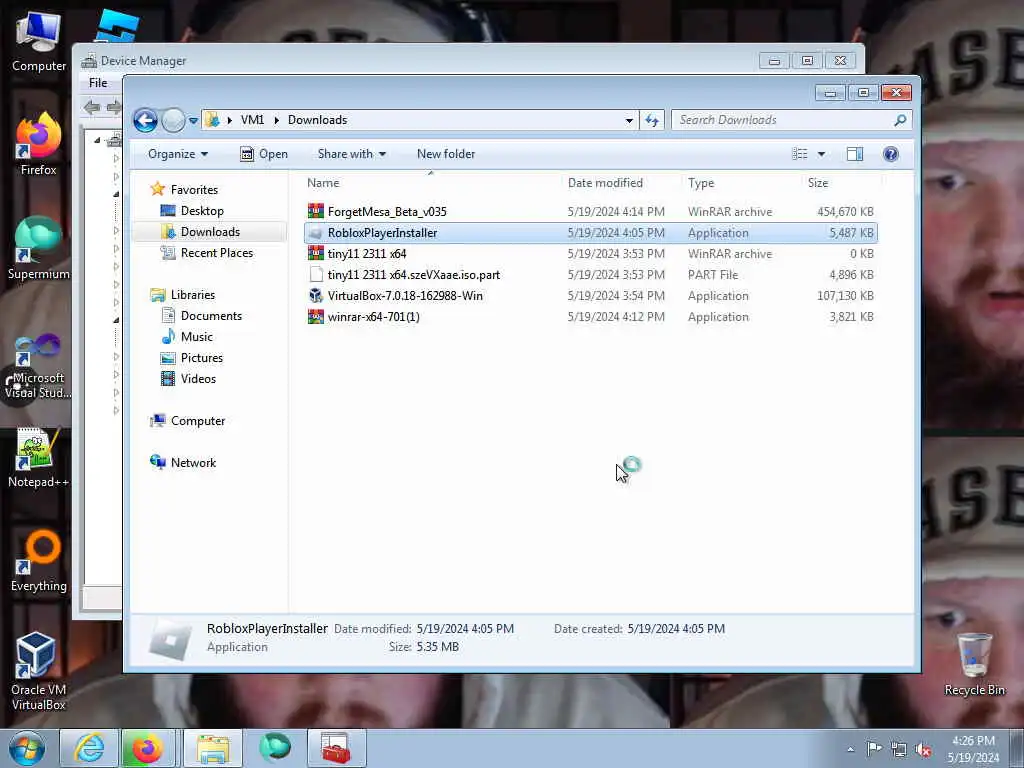Click the network tray icon
Image resolution: width=1024 pixels, height=768 pixels.
[899, 750]
